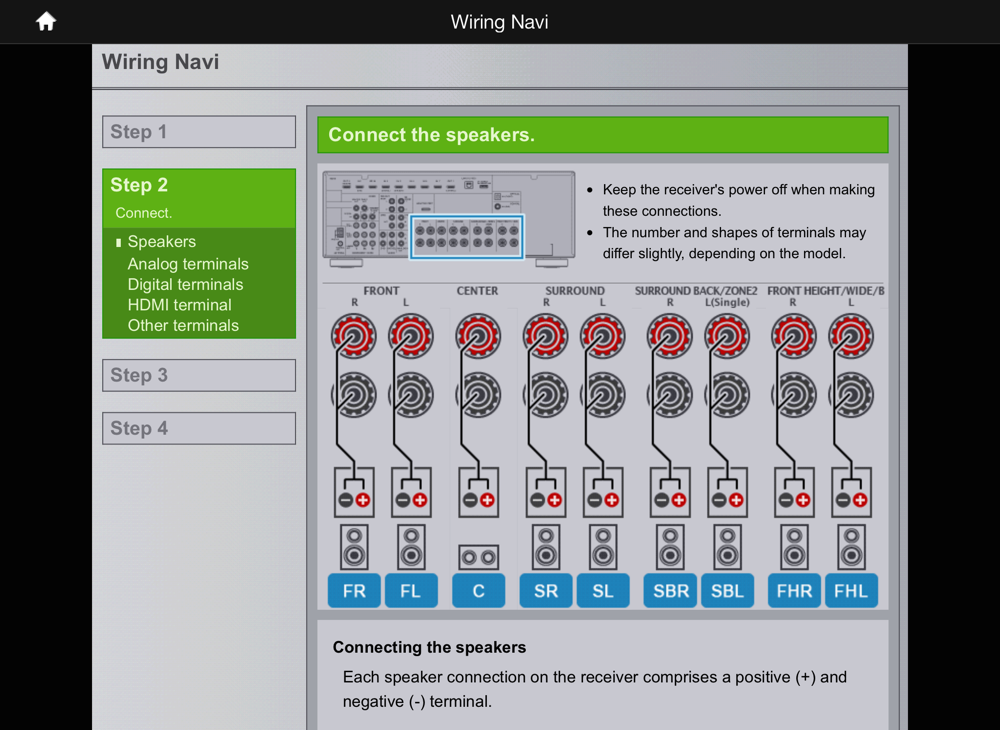
Task: Click the Surround L red positive terminal
Action: 603,335
